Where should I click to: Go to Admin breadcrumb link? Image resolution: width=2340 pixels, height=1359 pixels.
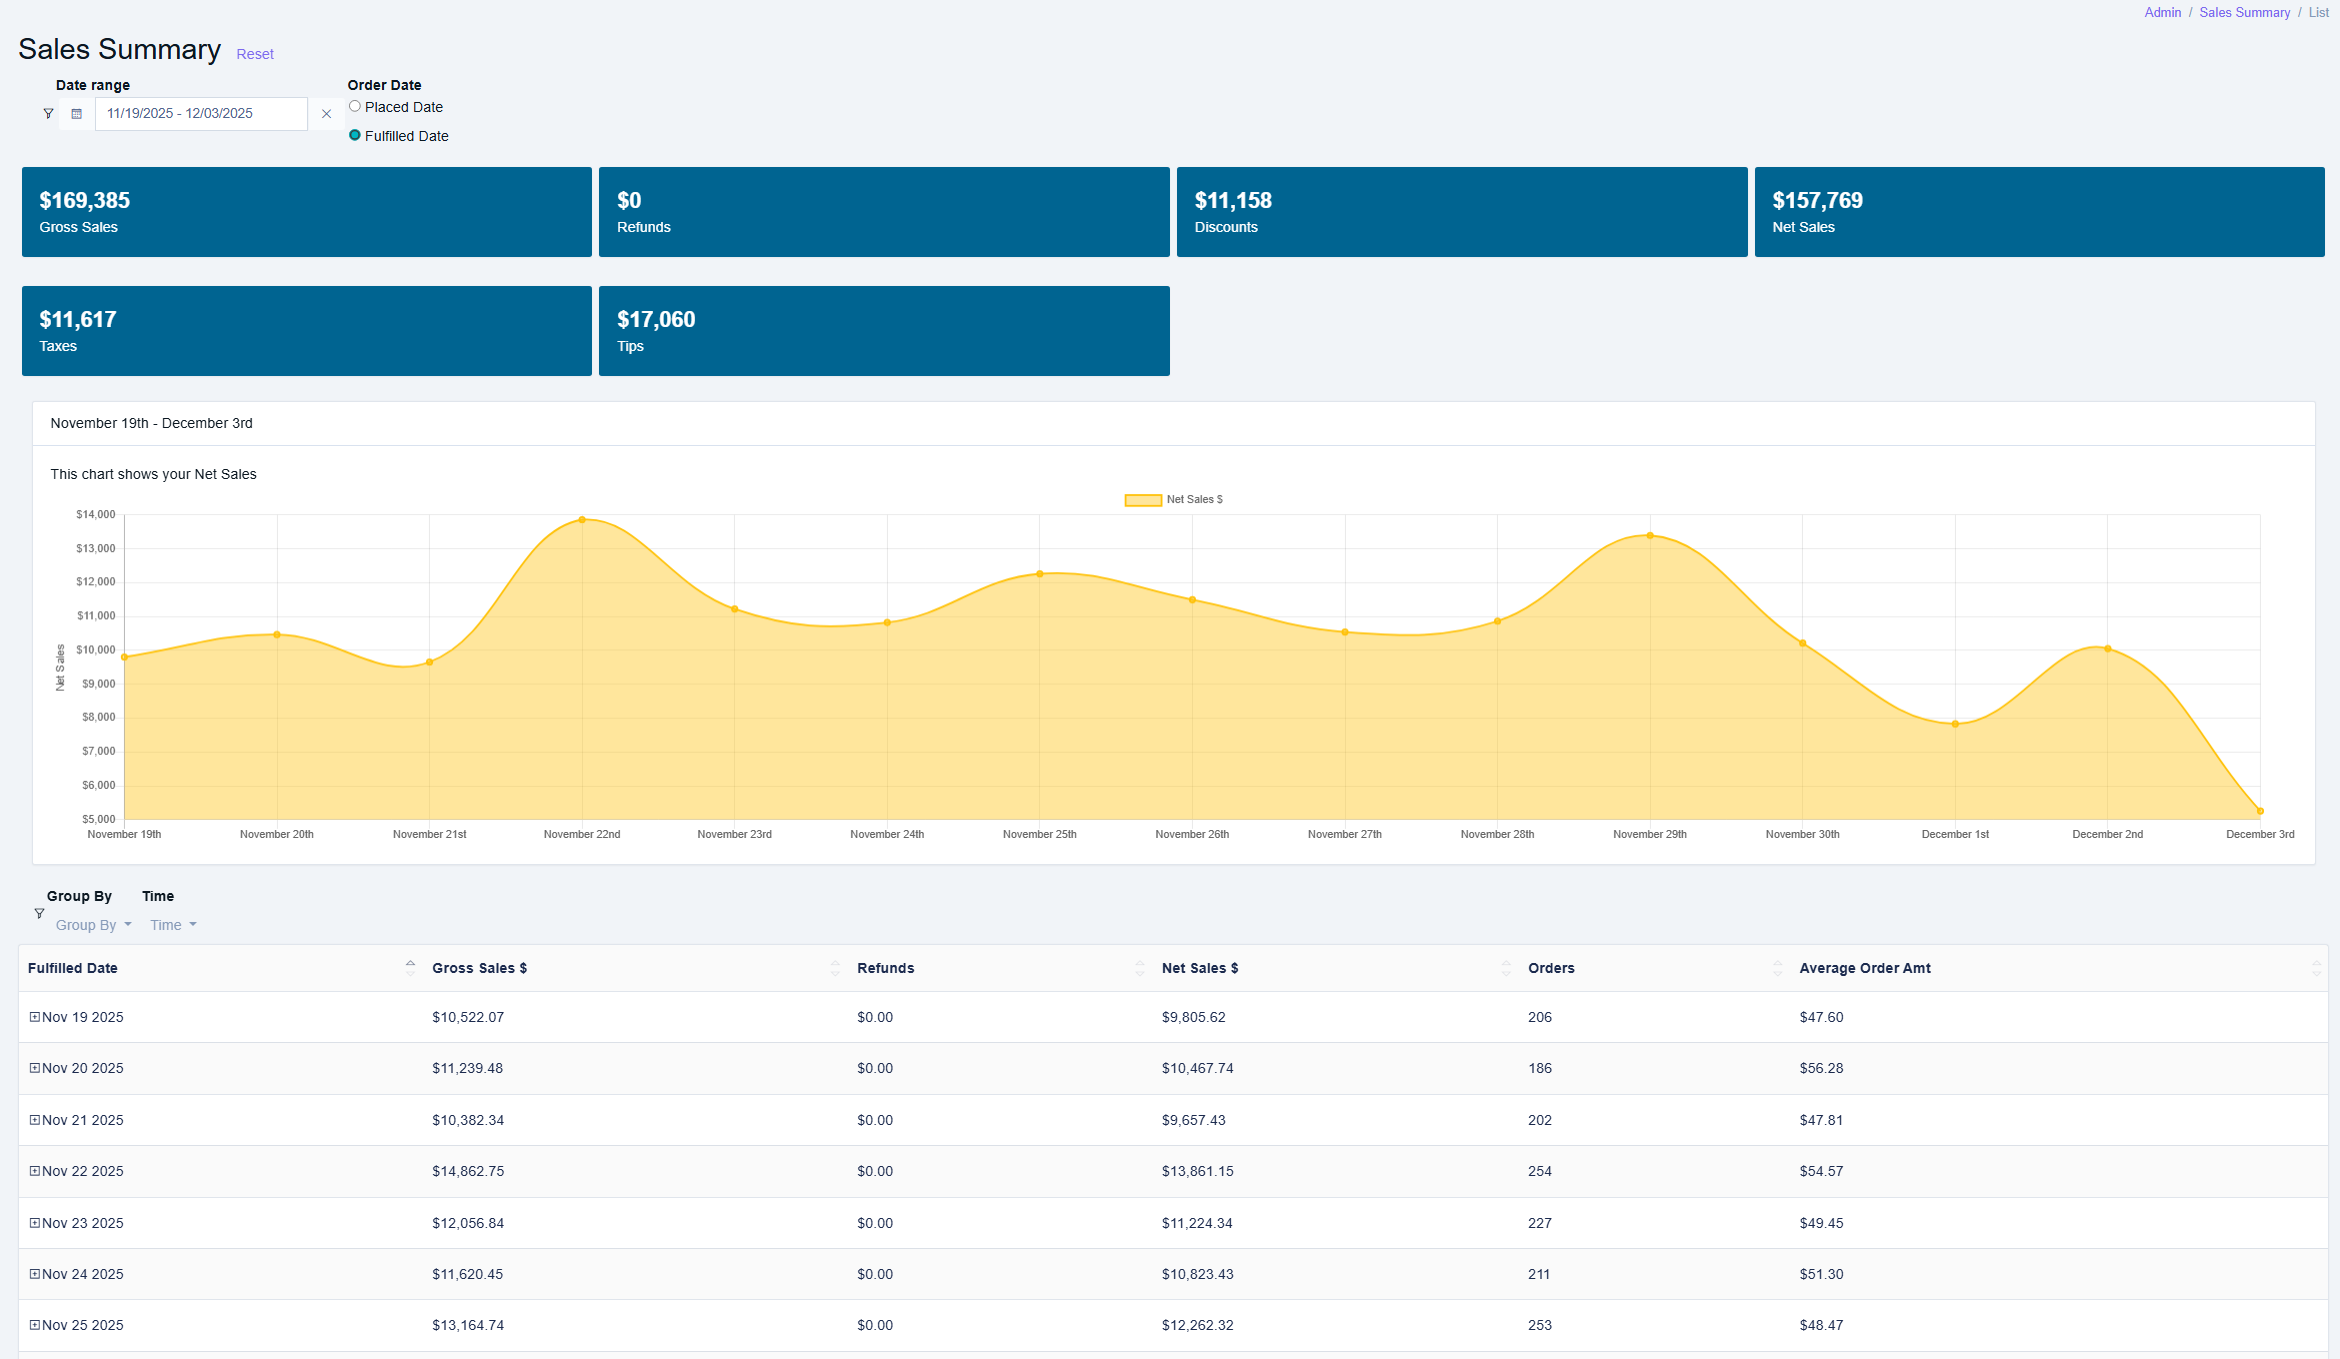(x=2162, y=13)
